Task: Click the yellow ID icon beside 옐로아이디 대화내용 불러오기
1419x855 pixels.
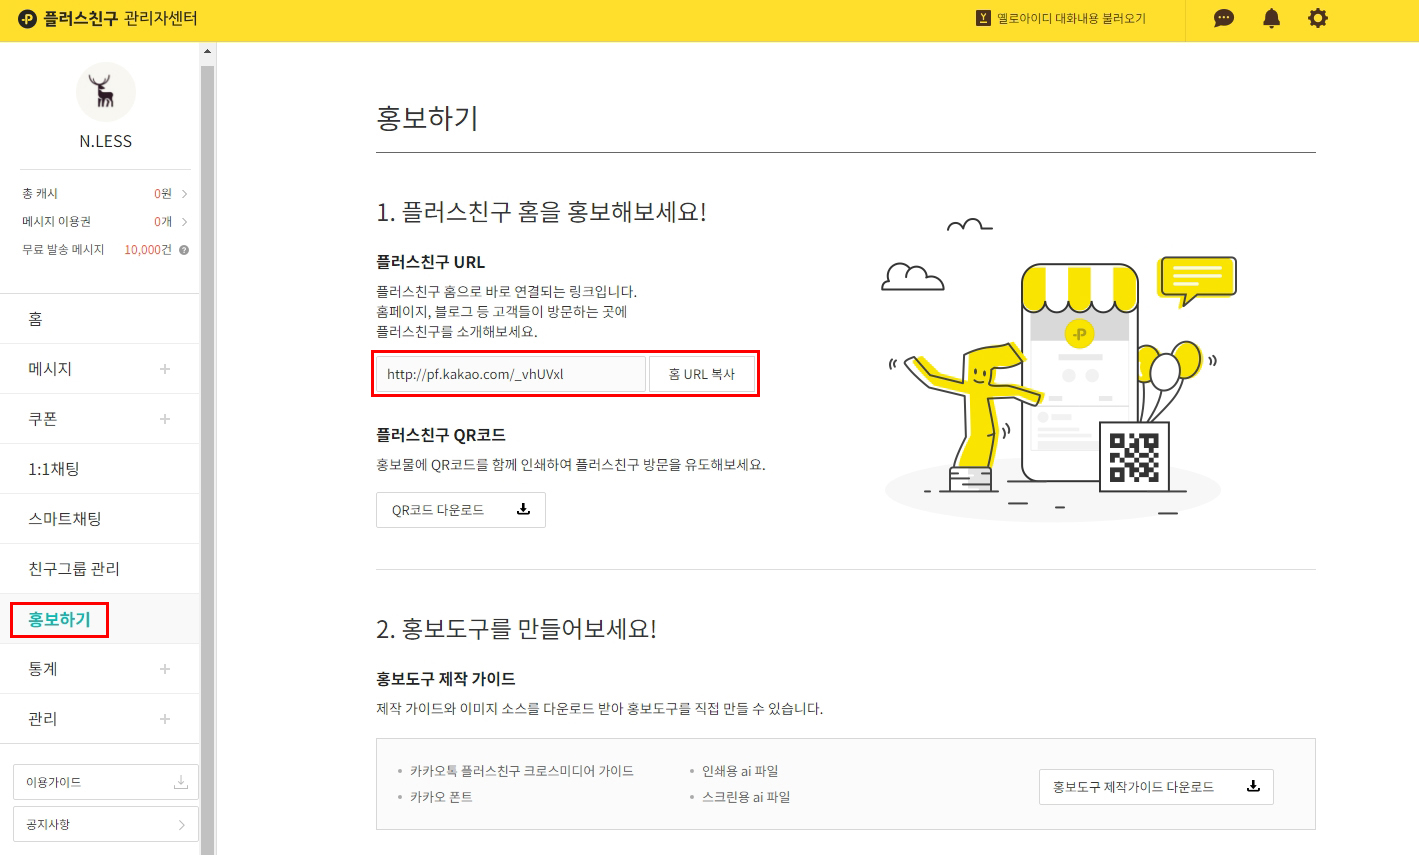Action: (x=983, y=18)
